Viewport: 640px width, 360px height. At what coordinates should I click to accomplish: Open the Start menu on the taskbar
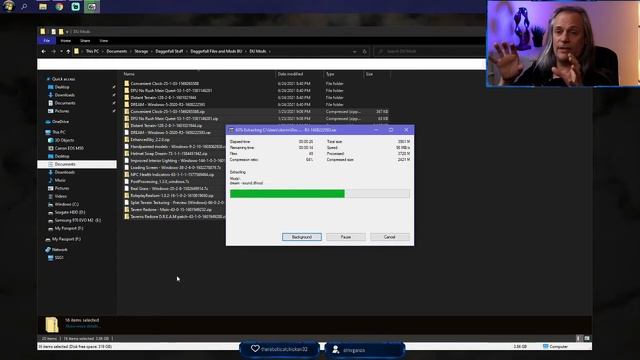[x=9, y=6]
